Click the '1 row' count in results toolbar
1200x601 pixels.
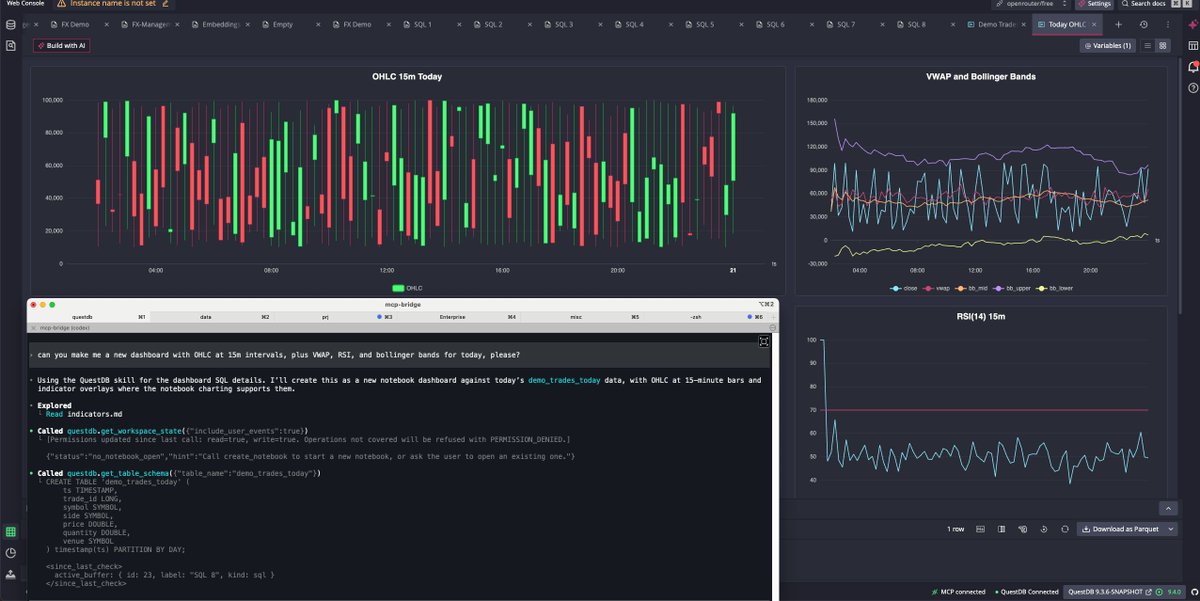point(956,529)
